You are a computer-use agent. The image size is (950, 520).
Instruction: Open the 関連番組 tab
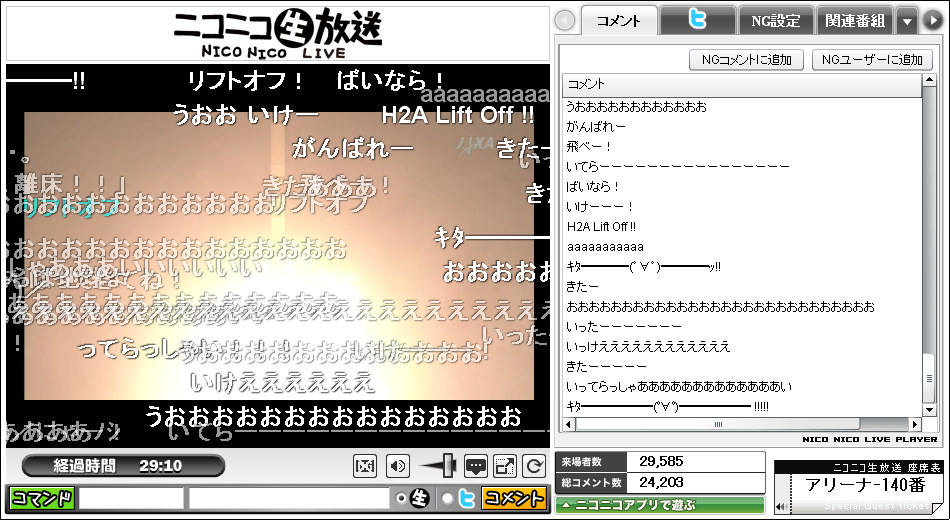click(855, 21)
